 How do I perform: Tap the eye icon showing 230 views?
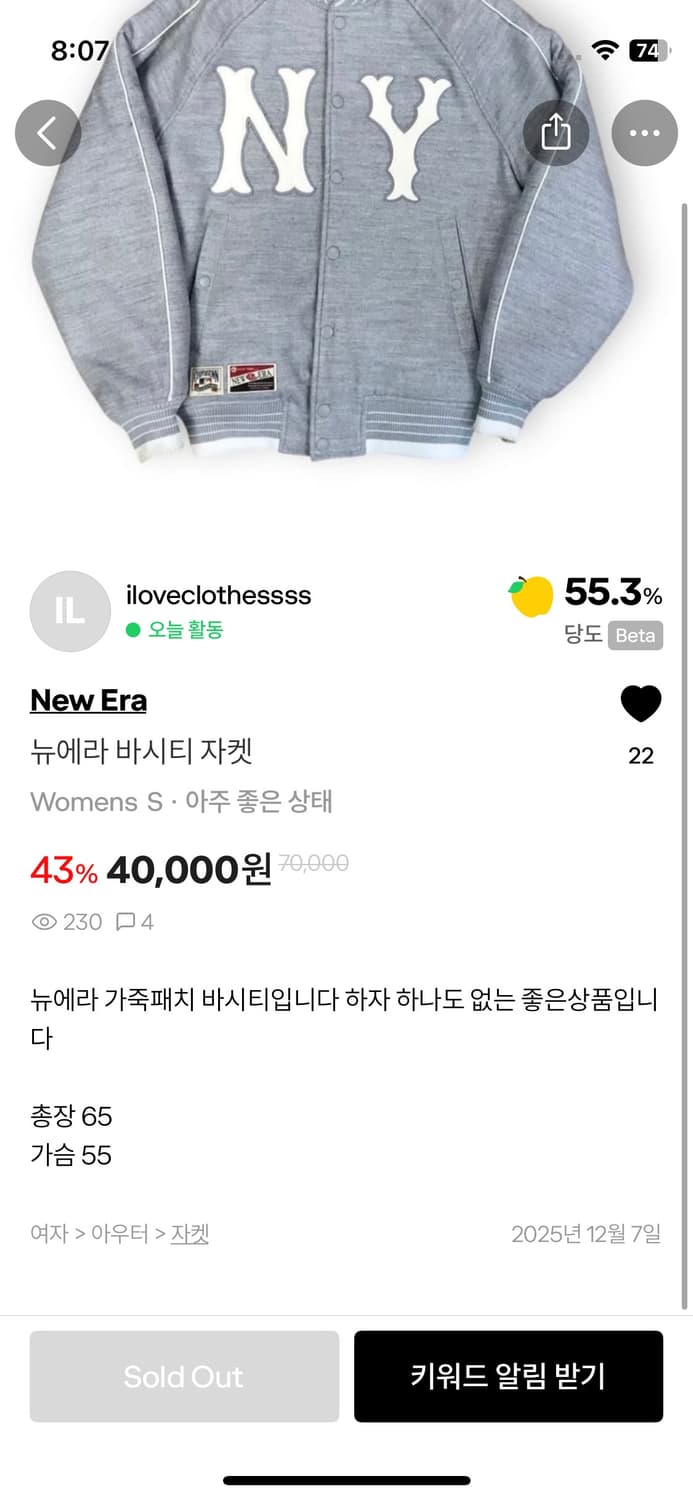click(x=44, y=921)
